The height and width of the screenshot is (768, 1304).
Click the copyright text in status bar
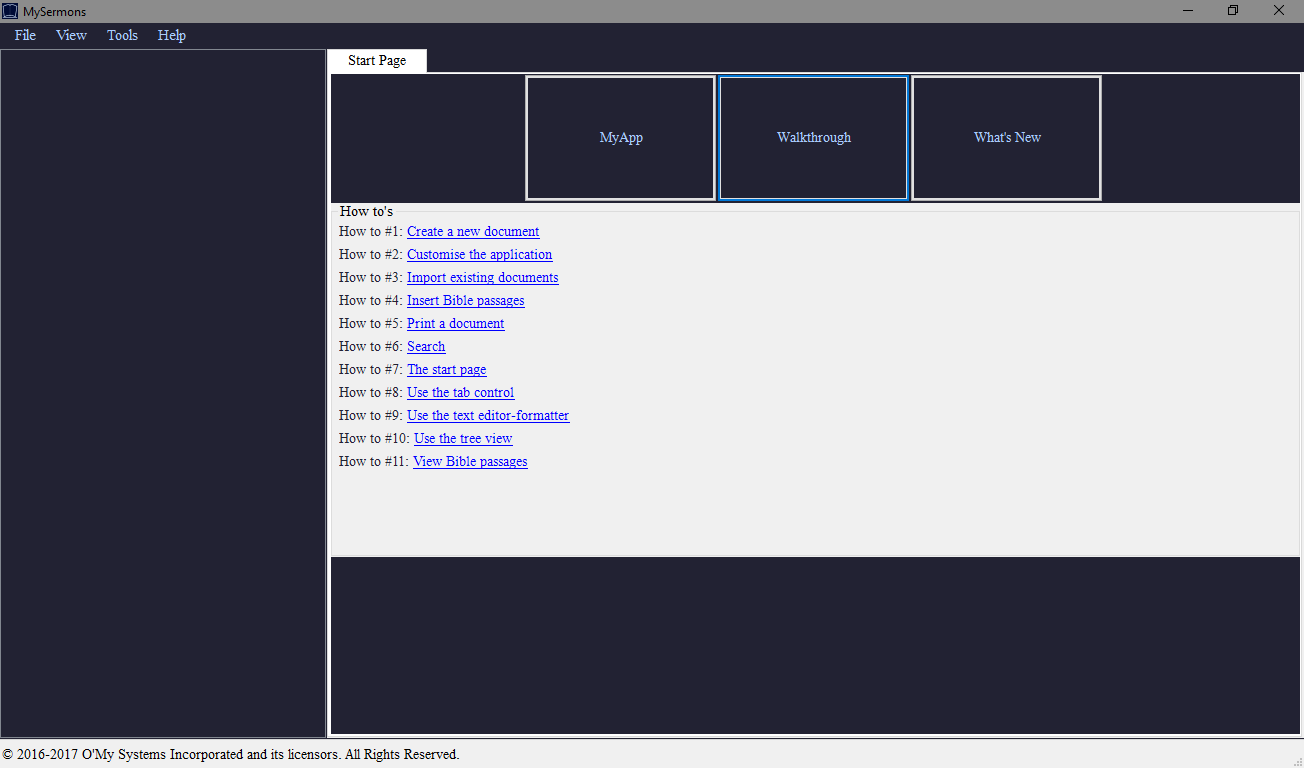click(x=231, y=755)
